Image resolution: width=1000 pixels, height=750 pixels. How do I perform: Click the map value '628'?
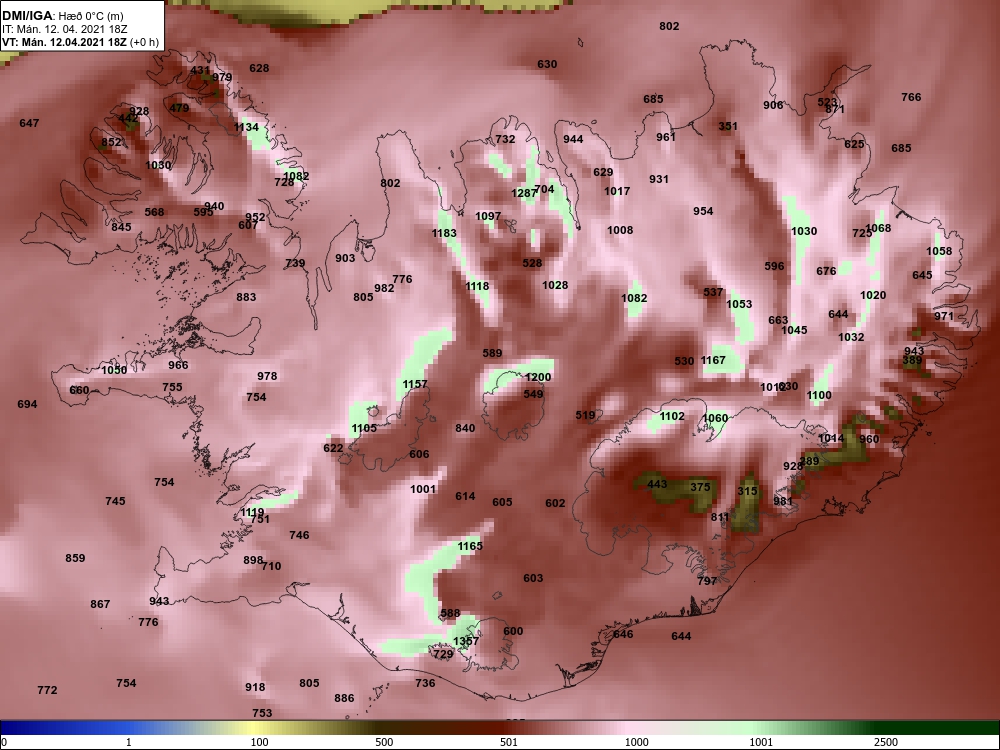click(x=259, y=68)
